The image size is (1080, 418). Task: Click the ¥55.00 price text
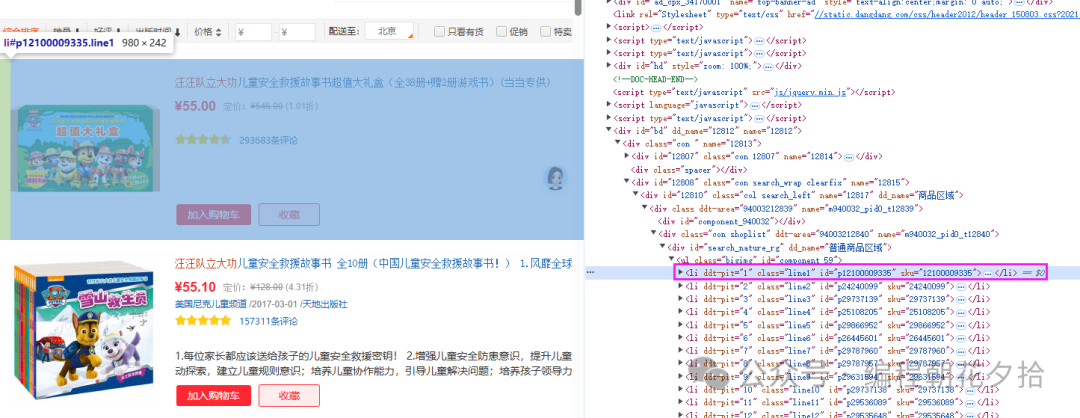tap(196, 106)
